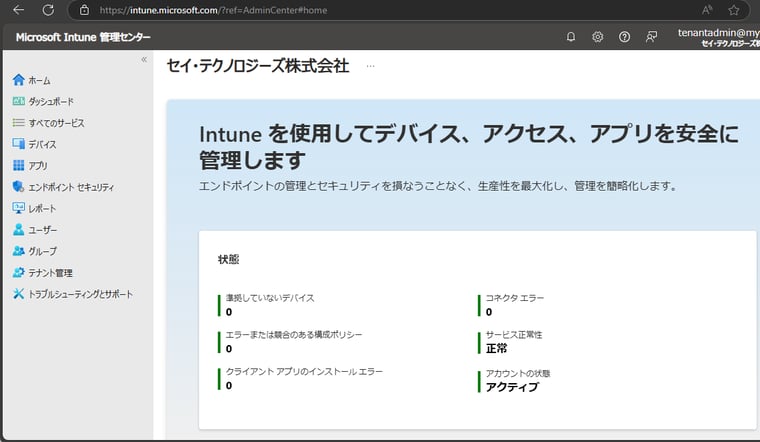
Task: Click the サービス正常性 status link
Action: tap(514, 334)
